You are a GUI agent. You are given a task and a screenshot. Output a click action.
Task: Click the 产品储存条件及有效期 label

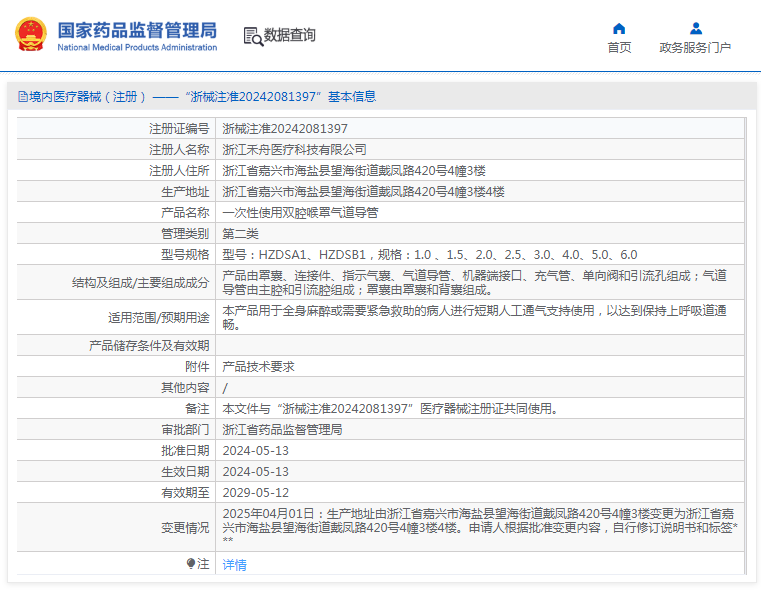[149, 346]
